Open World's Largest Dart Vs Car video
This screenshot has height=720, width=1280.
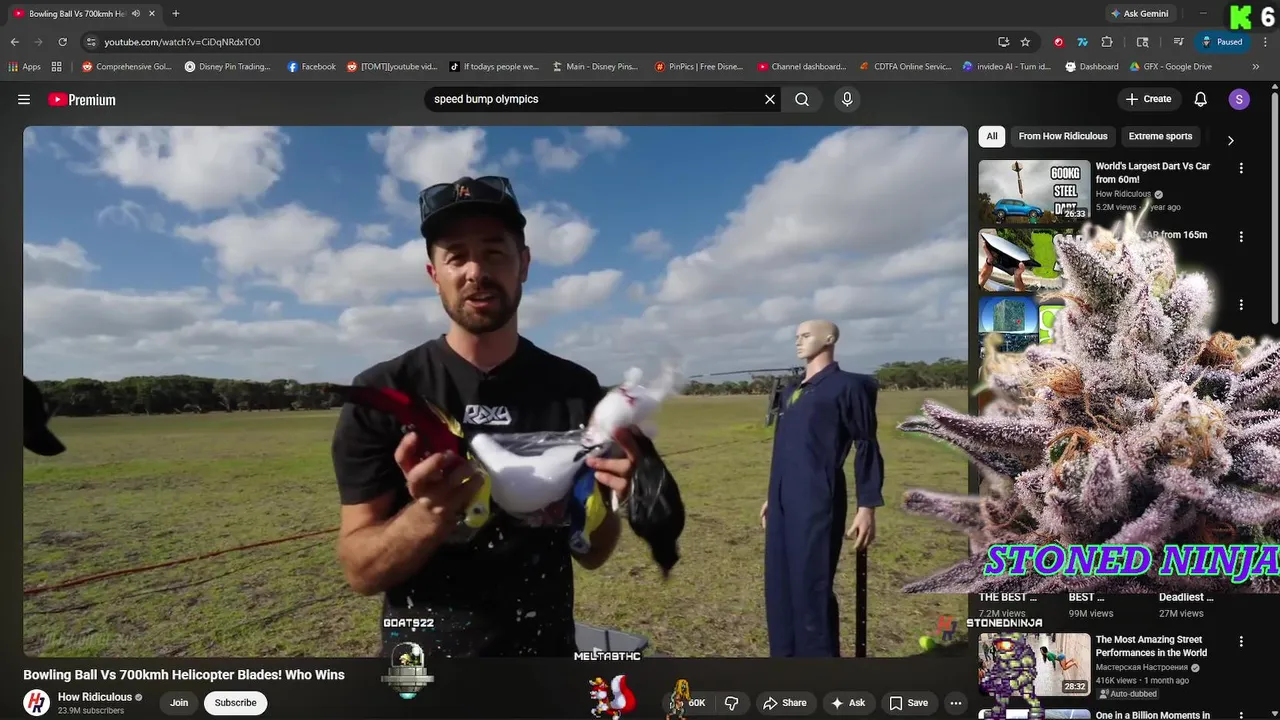click(x=1152, y=173)
